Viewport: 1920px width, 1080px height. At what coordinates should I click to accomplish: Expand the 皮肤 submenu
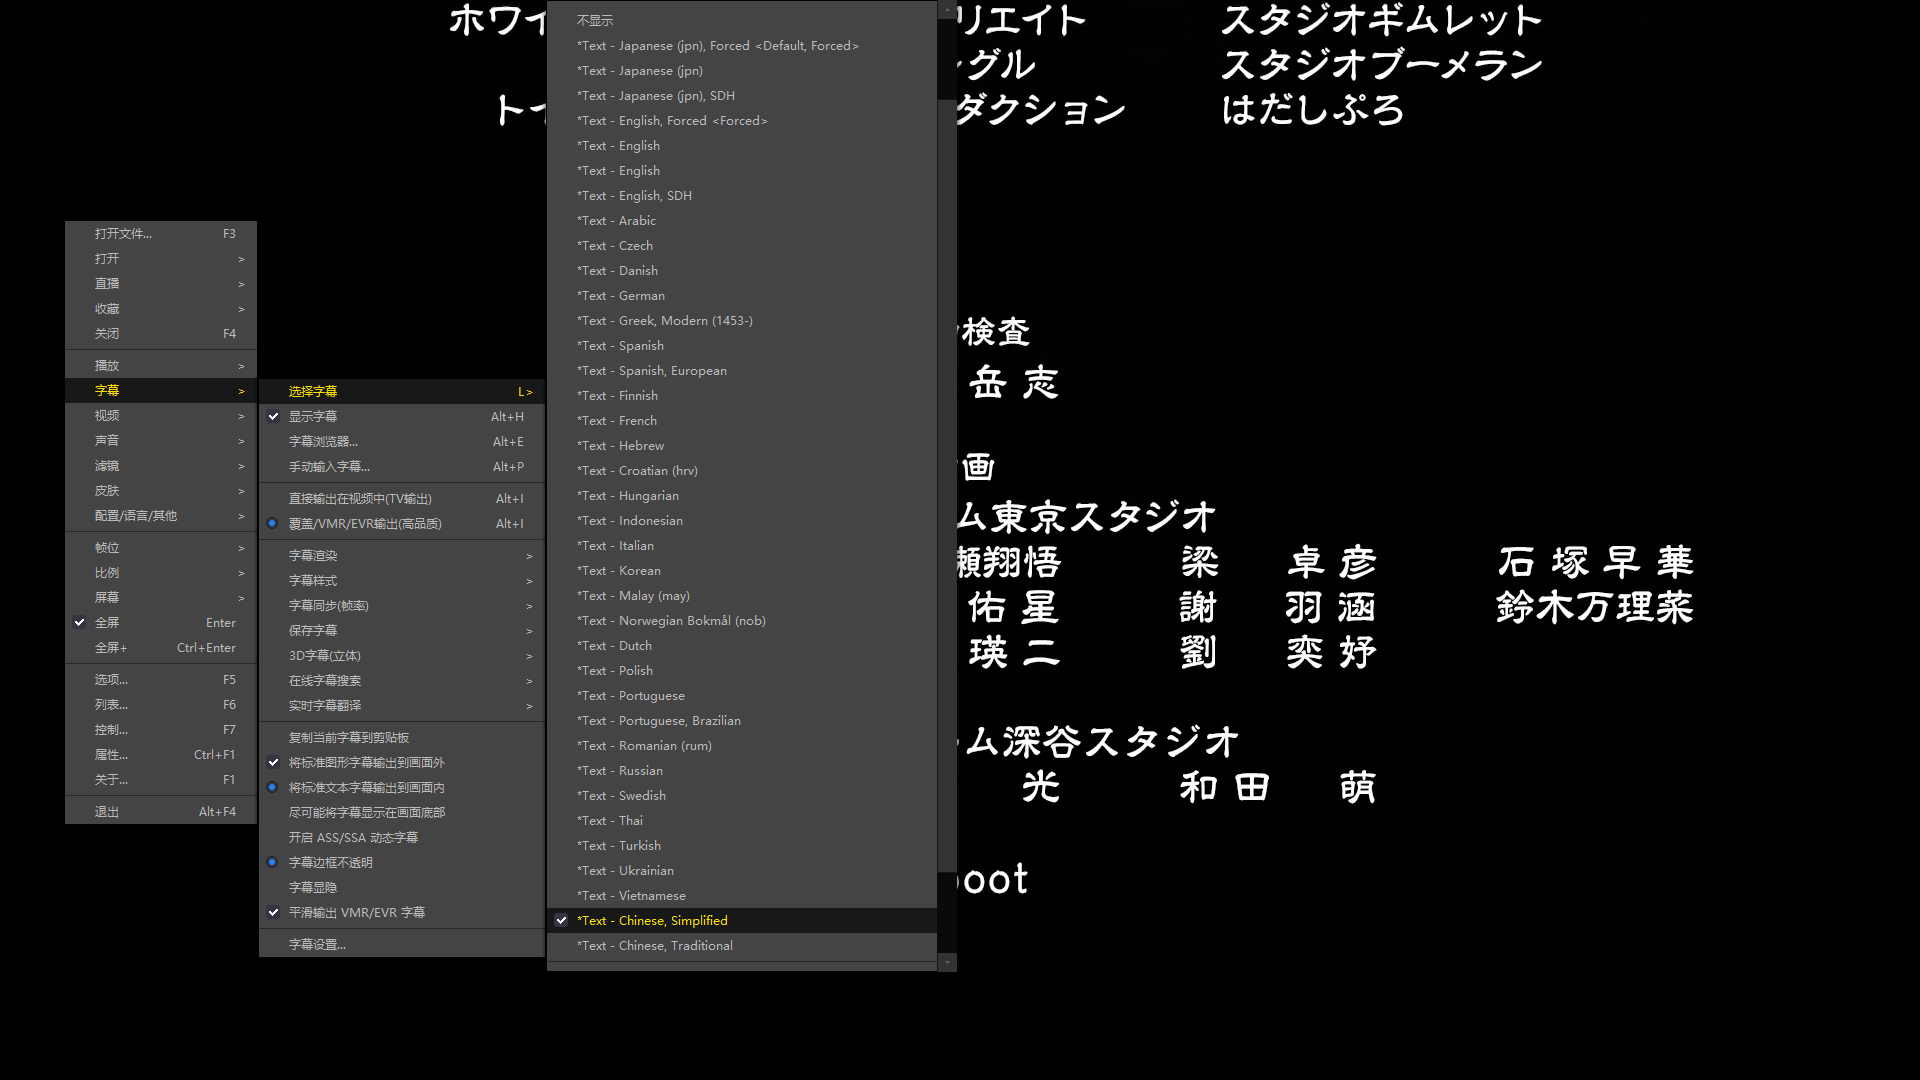(161, 490)
